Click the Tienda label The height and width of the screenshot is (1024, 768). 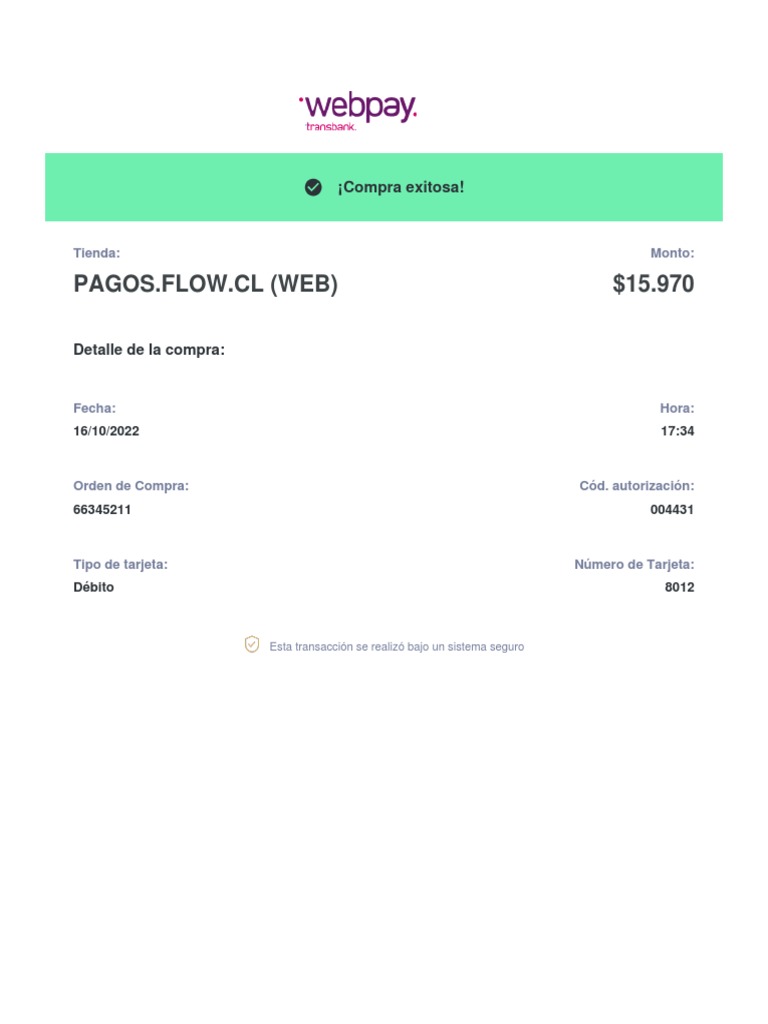(x=97, y=254)
